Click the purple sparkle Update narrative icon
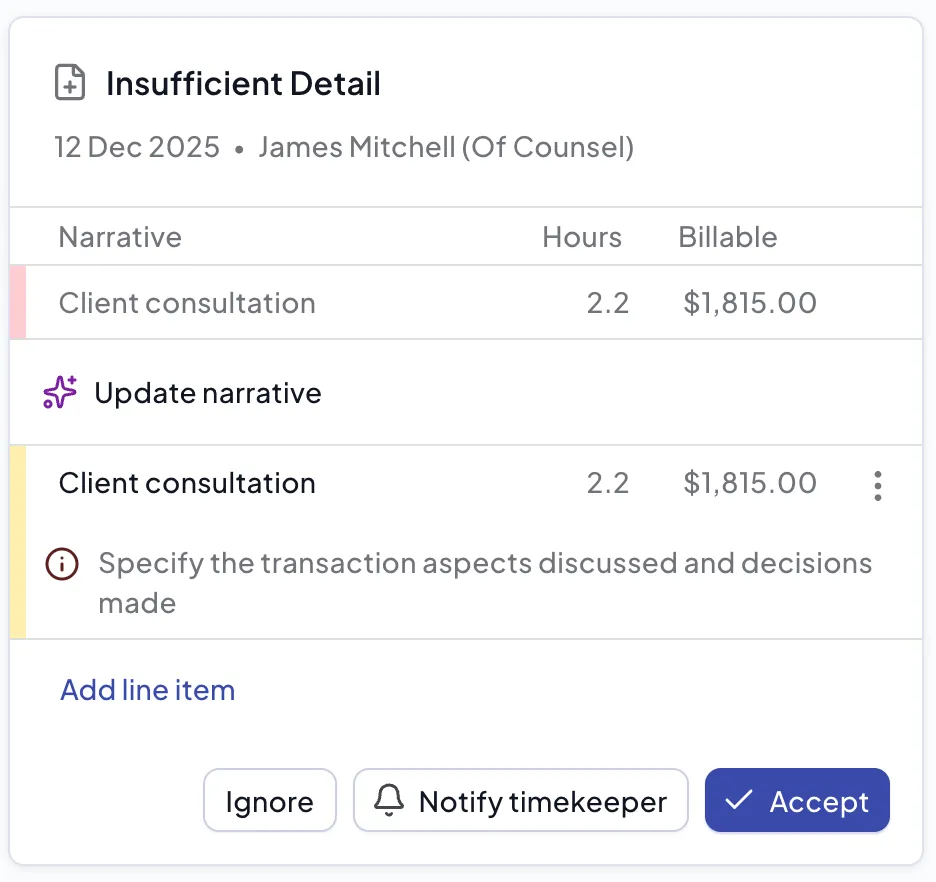 pos(60,393)
